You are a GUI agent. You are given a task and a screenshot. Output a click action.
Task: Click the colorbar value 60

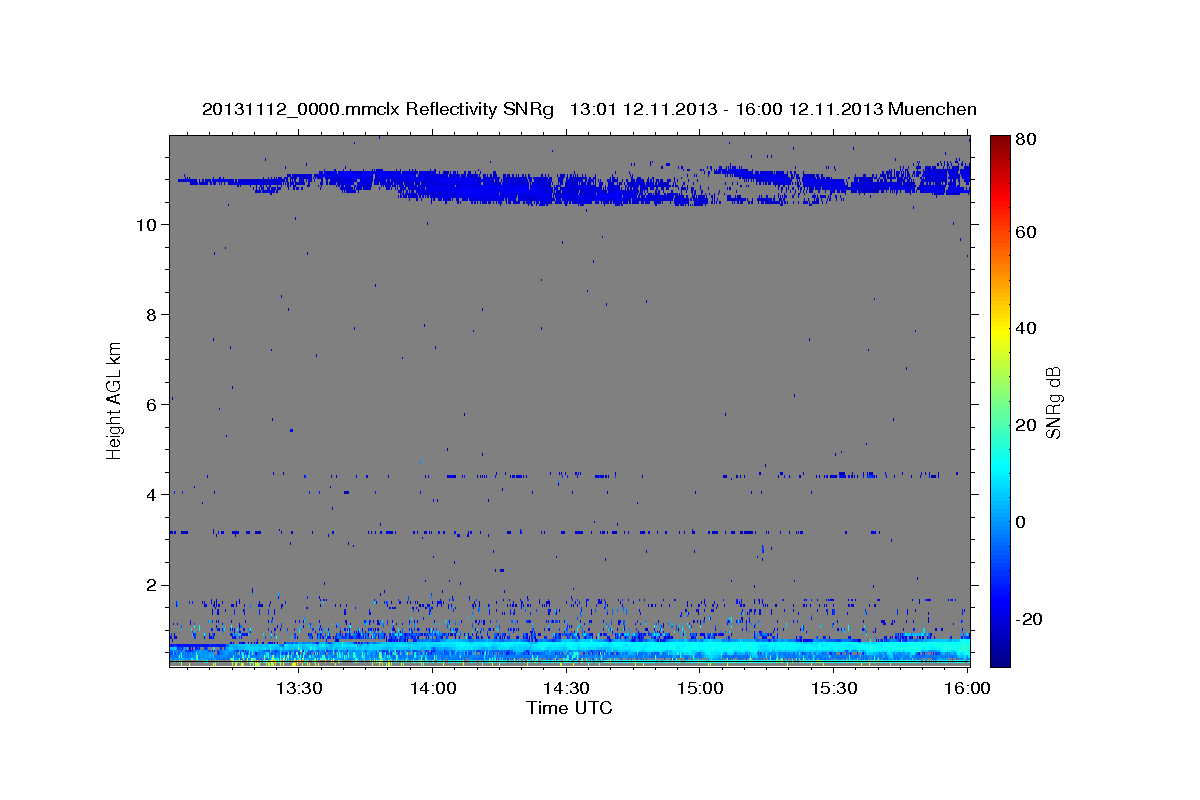[1028, 232]
